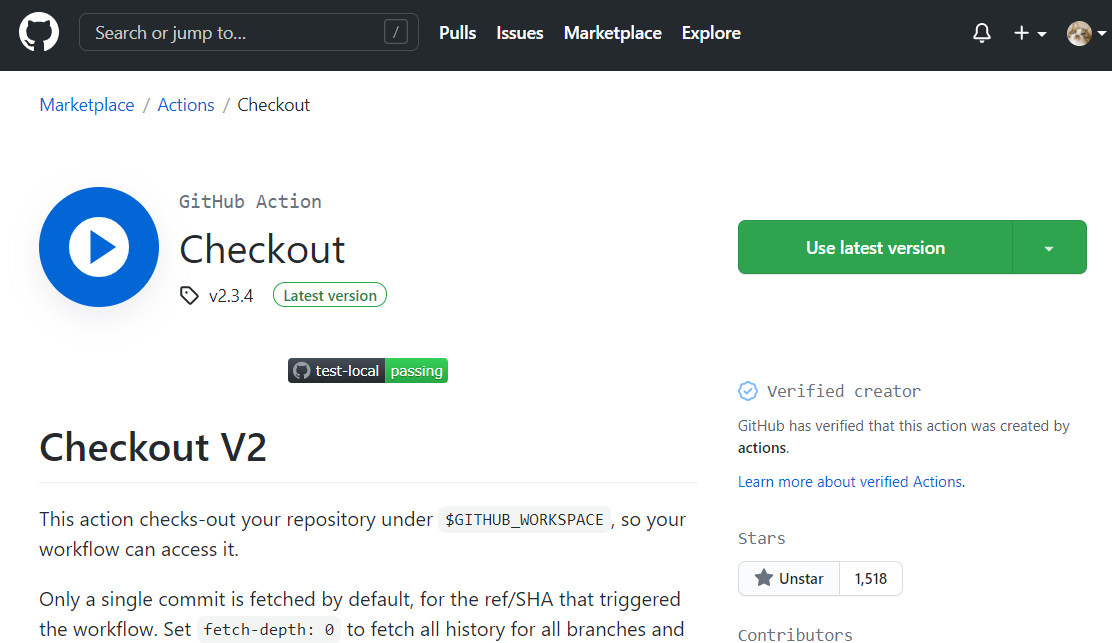This screenshot has width=1112, height=643.
Task: Click the tag icon next to v2.3.4
Action: click(x=189, y=294)
